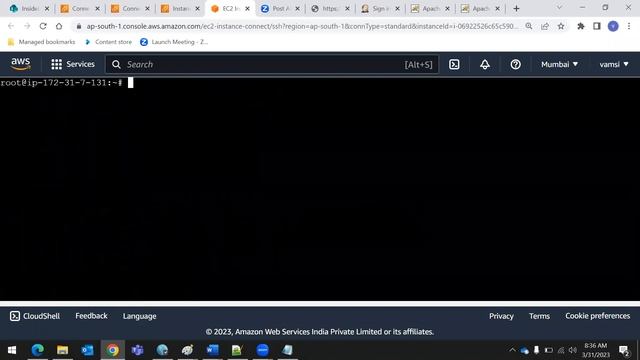640x360 pixels.
Task: Open the Chrome profile avatar
Action: [613, 26]
